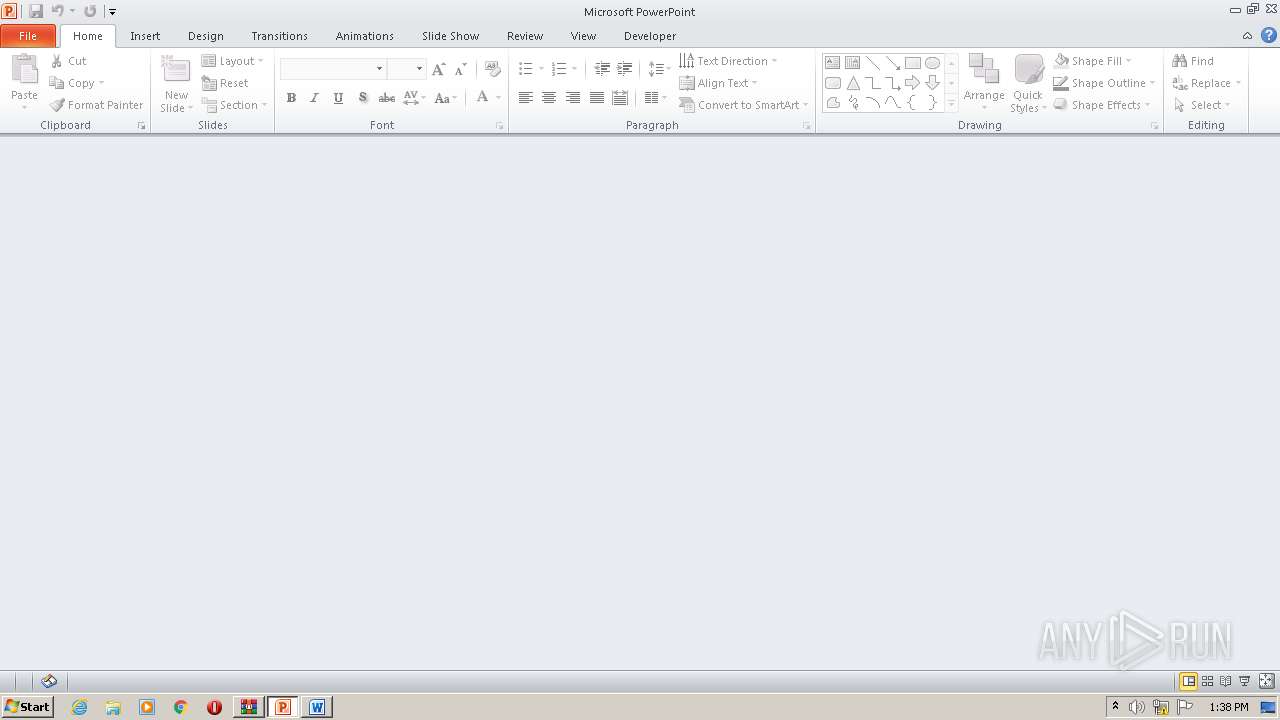Click the Decrease List Level icon
Screen dimensions: 1280x720
click(x=602, y=69)
